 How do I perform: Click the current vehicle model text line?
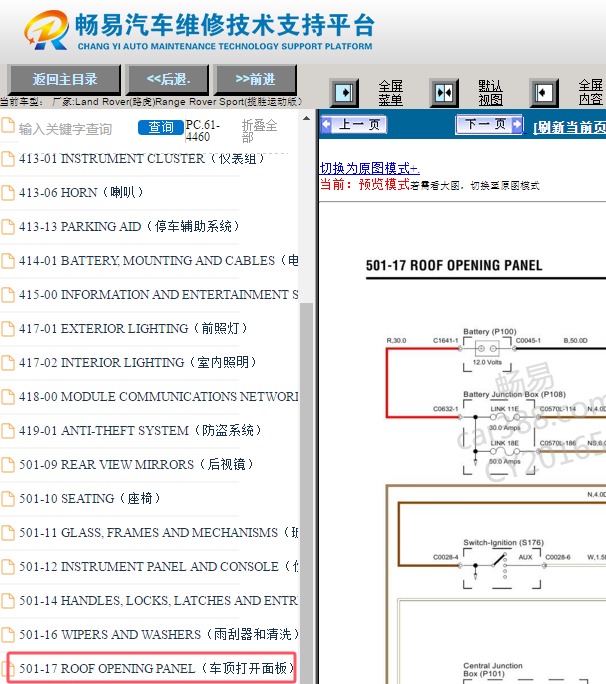click(151, 102)
